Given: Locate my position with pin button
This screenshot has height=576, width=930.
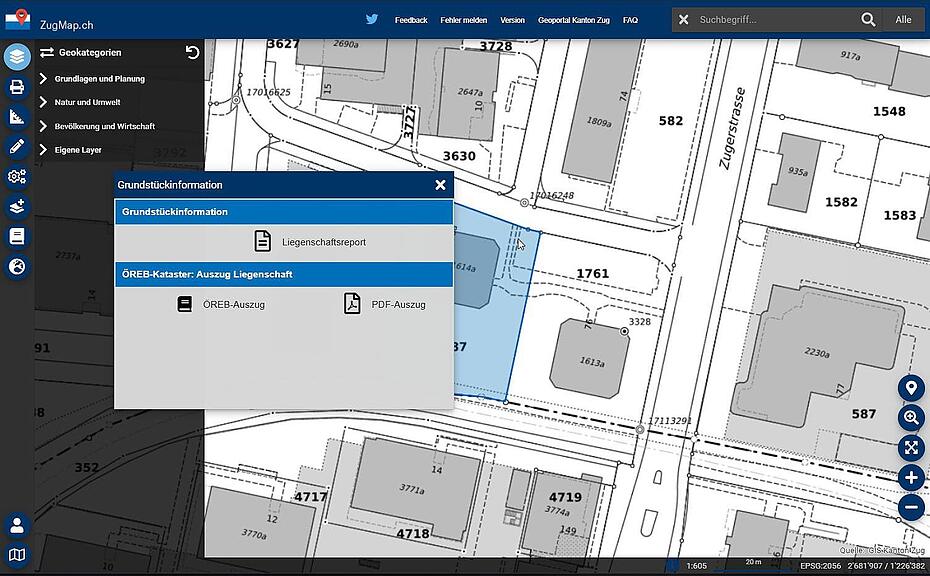Looking at the screenshot, I should tap(910, 388).
